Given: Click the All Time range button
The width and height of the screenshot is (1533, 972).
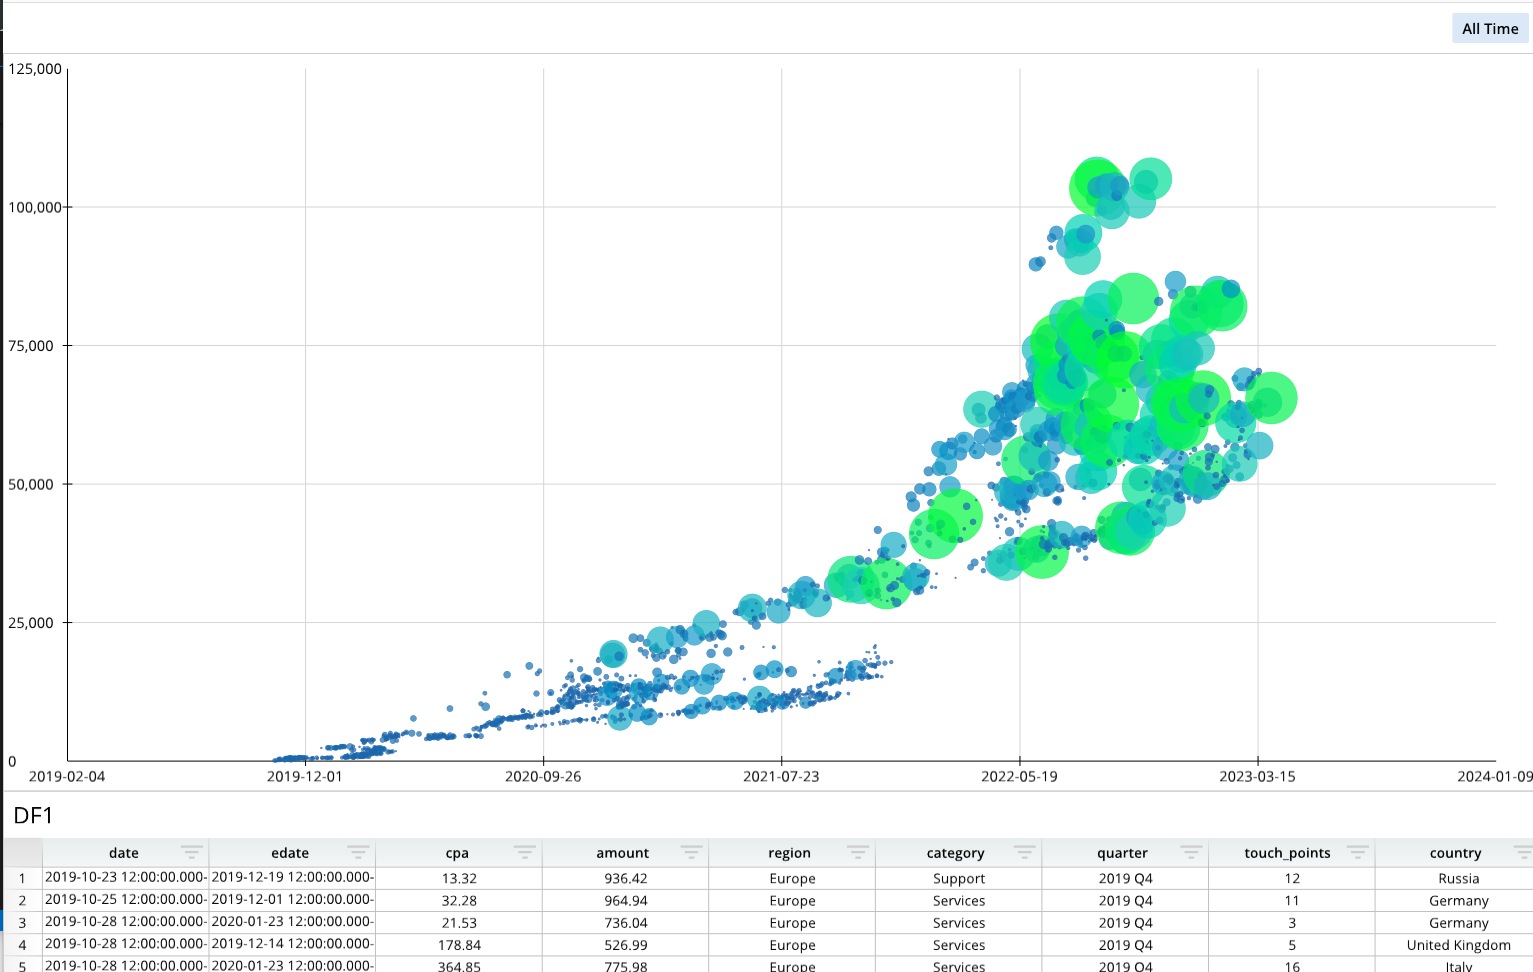Looking at the screenshot, I should point(1490,28).
